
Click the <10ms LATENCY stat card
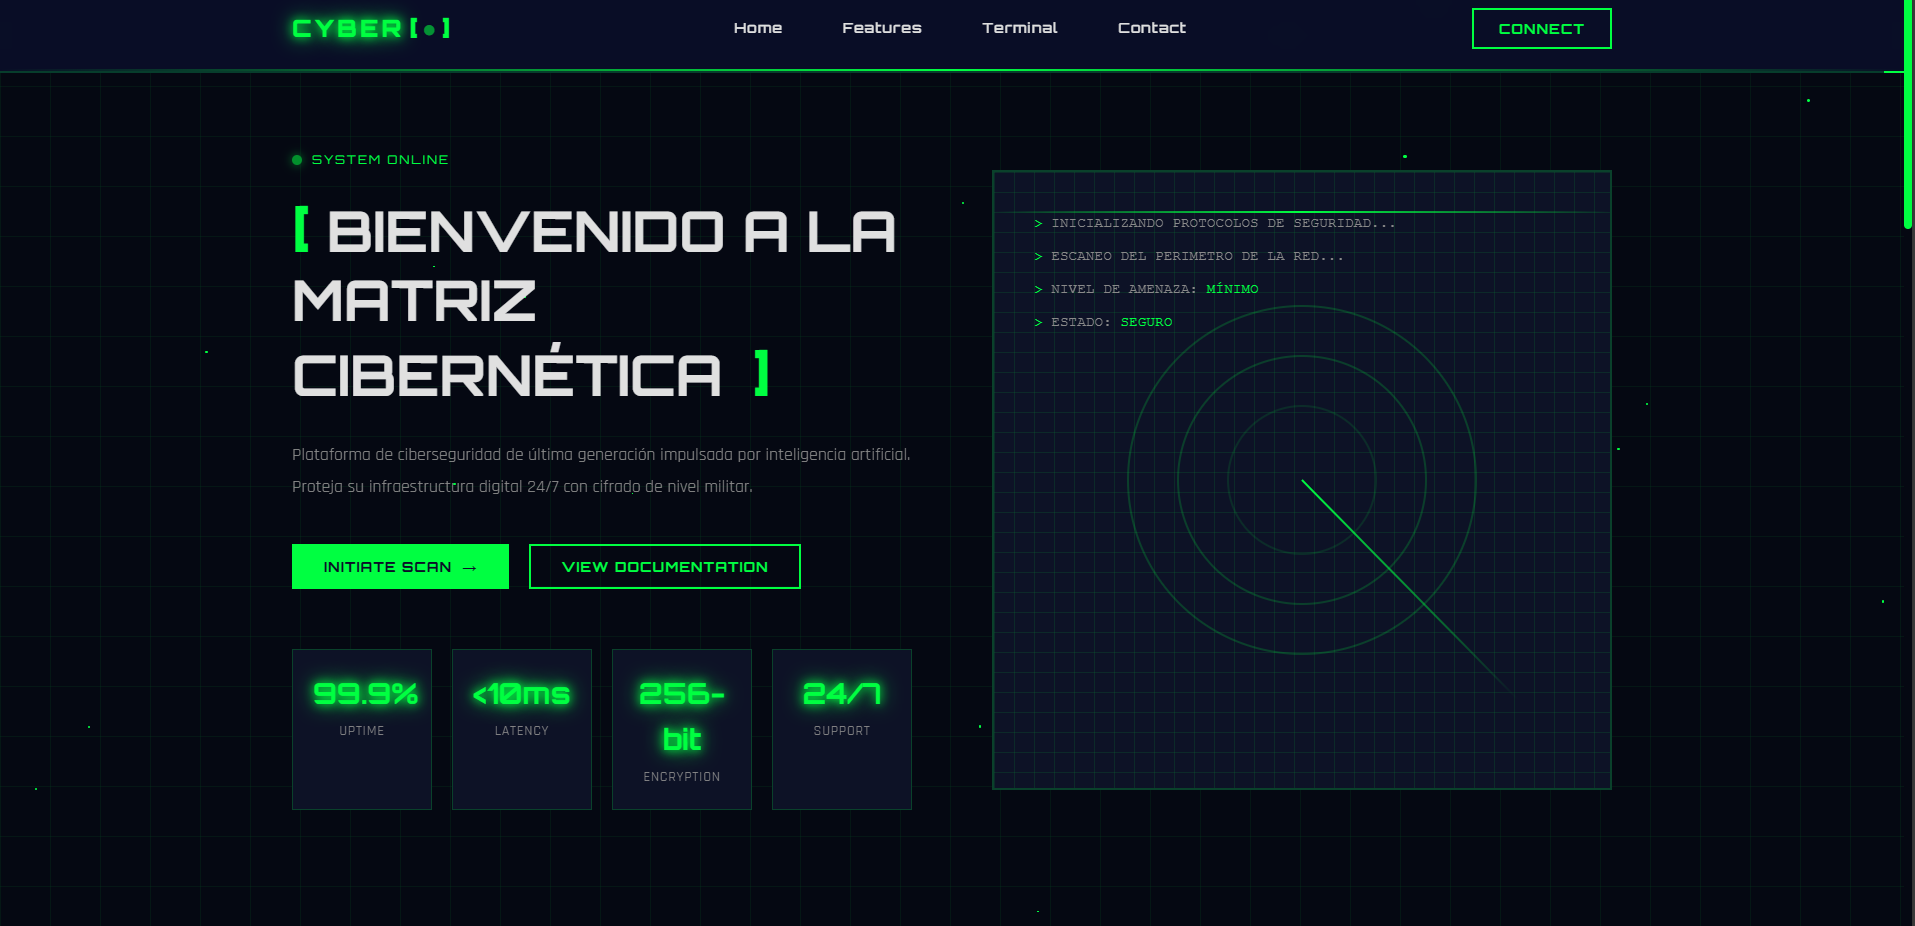coord(521,729)
